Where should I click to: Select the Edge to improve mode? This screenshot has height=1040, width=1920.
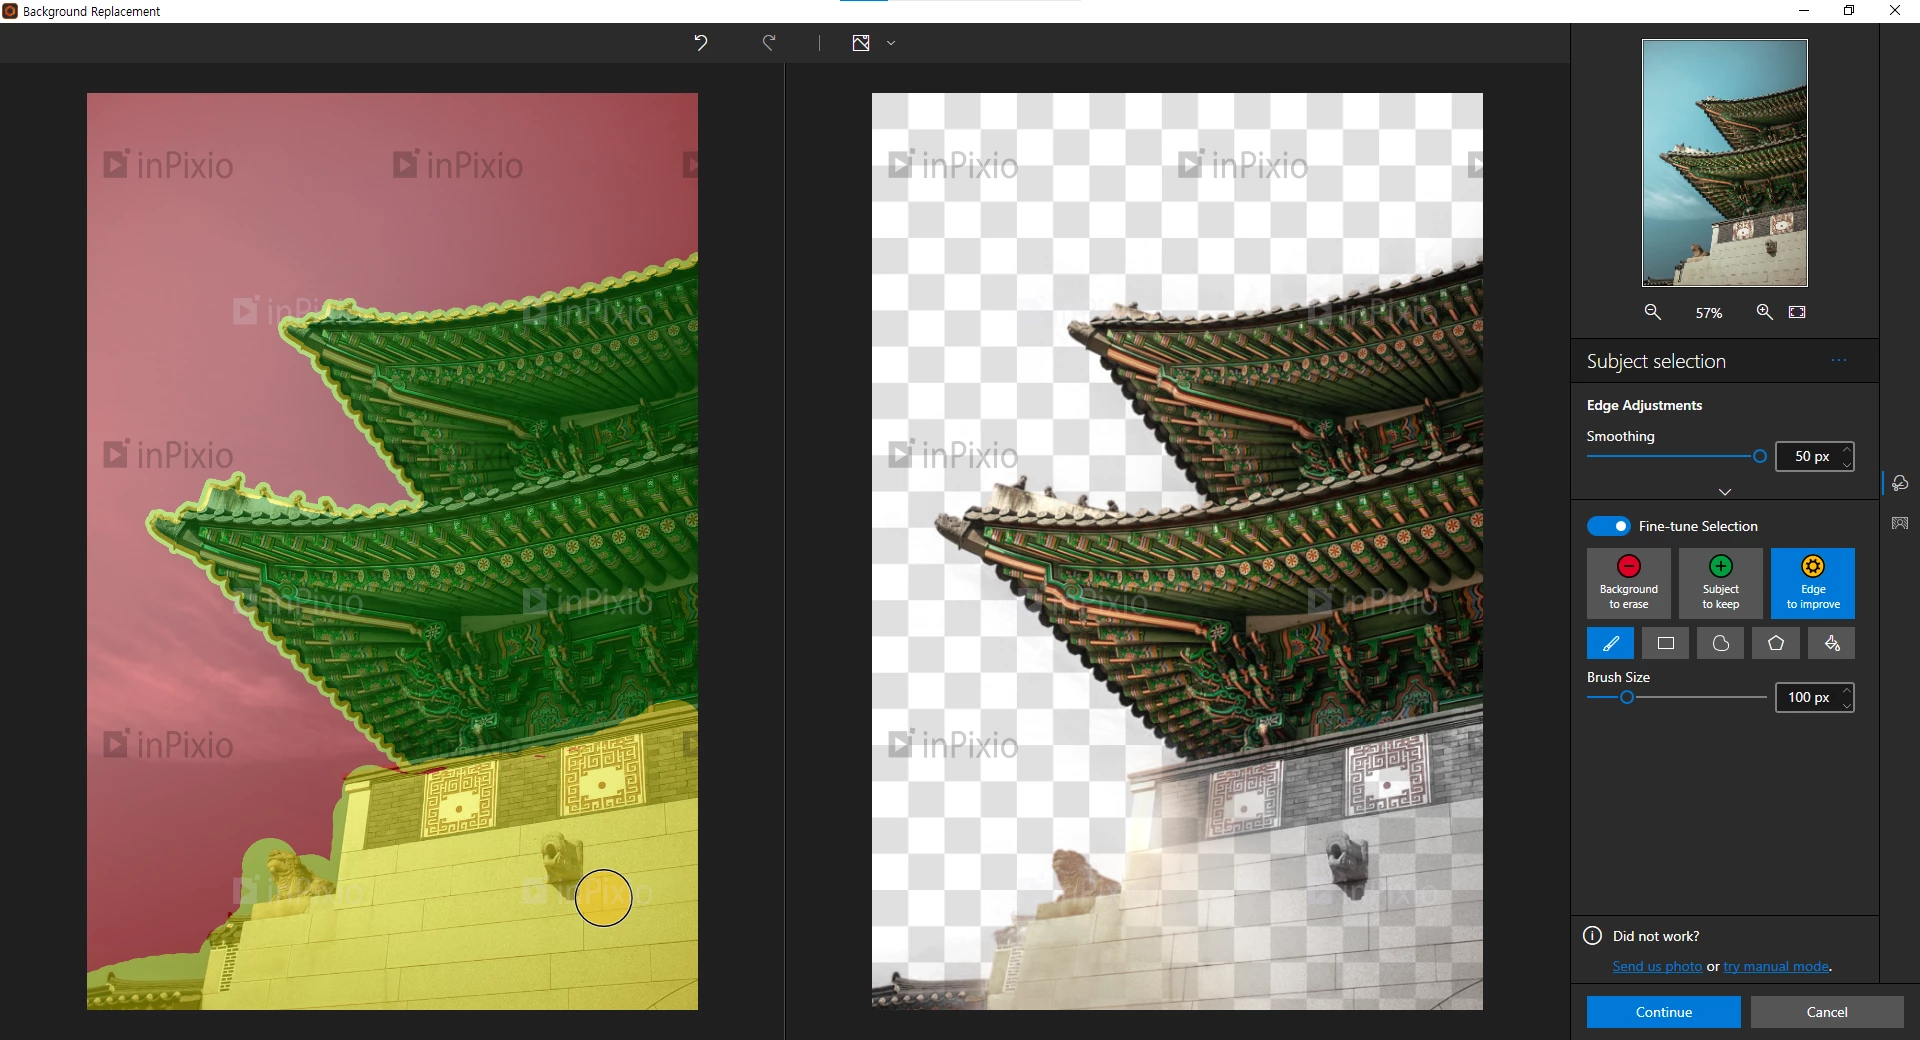click(x=1813, y=583)
